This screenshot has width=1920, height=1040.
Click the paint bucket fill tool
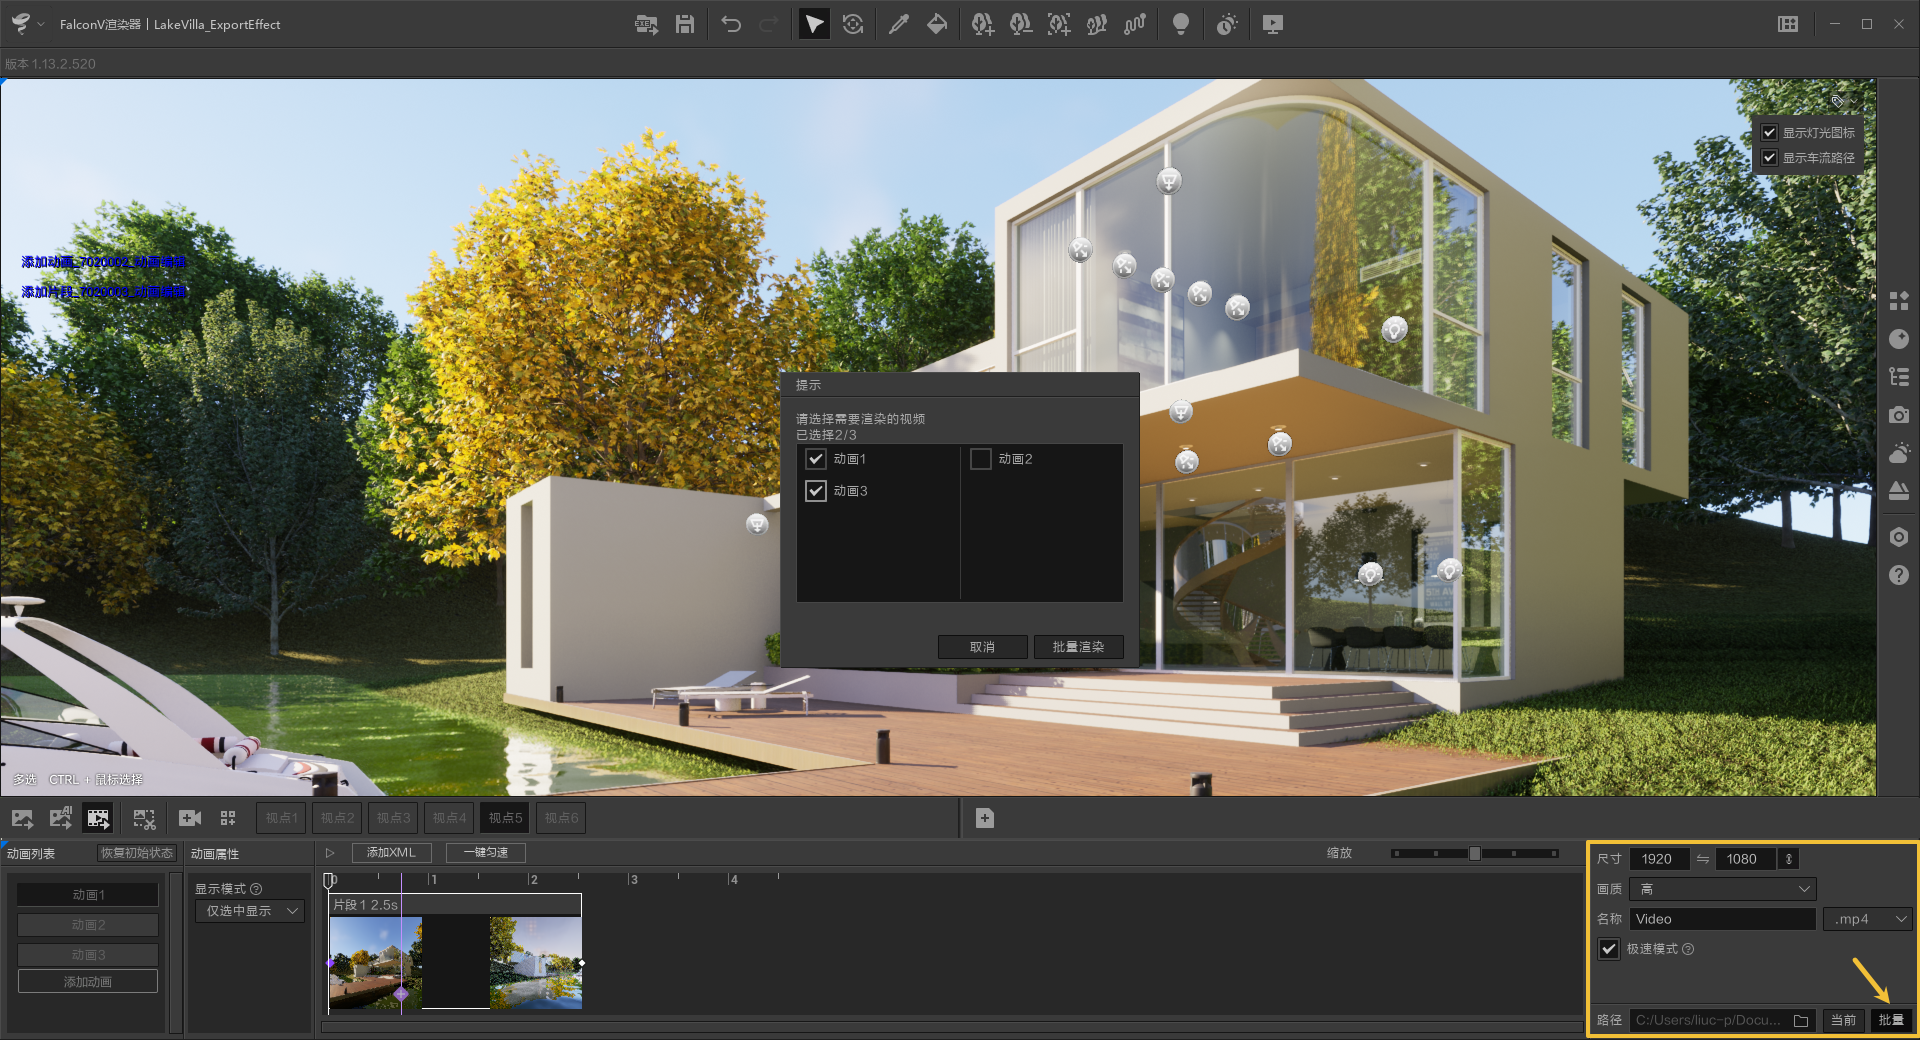(x=937, y=24)
